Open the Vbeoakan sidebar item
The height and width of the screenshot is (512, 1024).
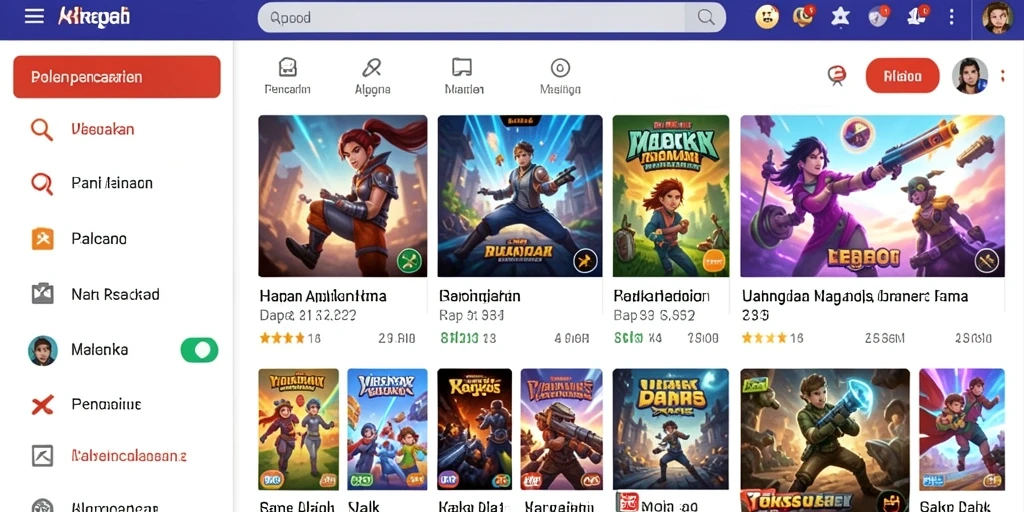[x=103, y=129]
